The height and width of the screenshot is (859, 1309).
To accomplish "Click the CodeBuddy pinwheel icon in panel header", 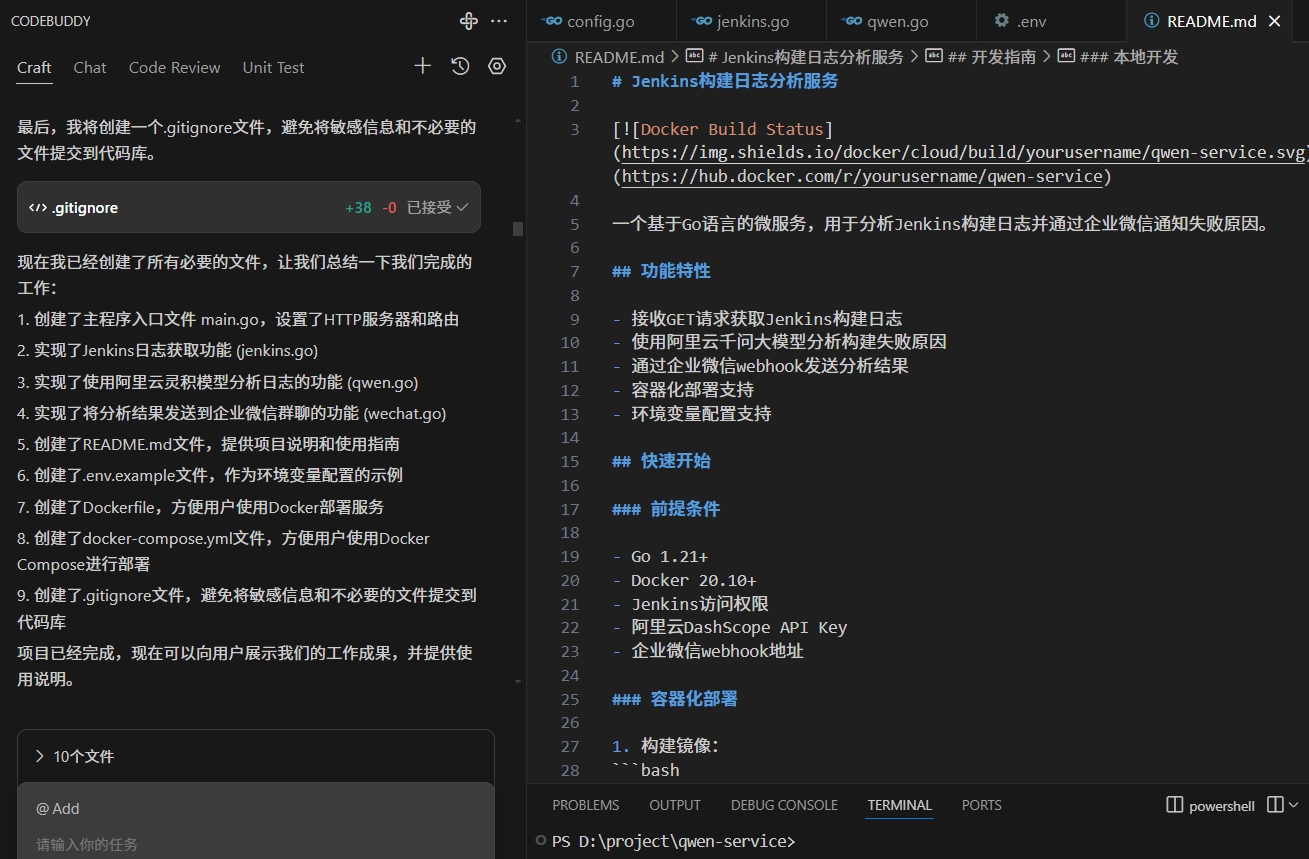I will [468, 21].
